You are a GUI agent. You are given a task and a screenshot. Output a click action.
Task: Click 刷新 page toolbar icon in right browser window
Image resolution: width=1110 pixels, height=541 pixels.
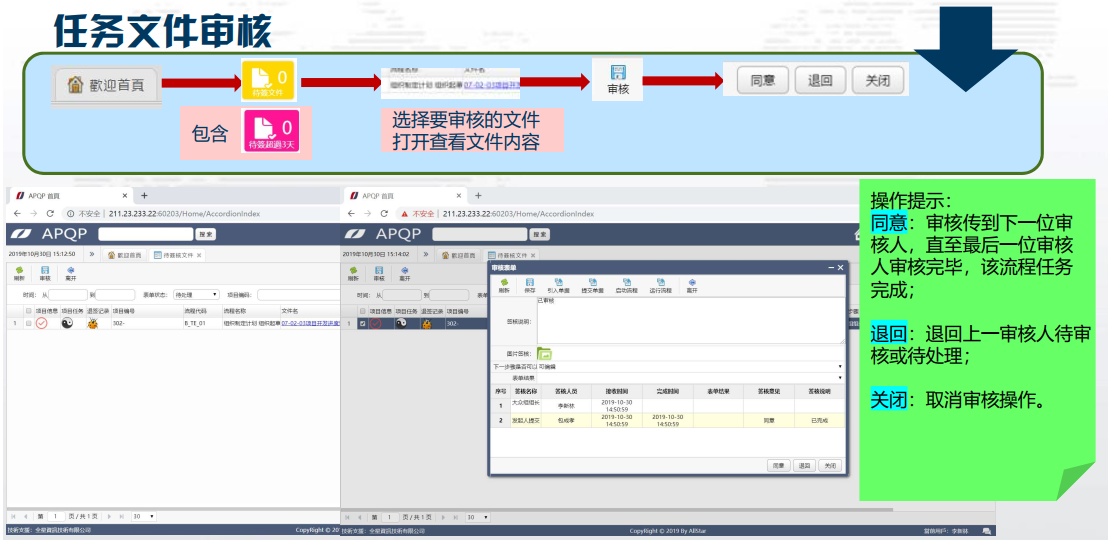[x=353, y=274]
